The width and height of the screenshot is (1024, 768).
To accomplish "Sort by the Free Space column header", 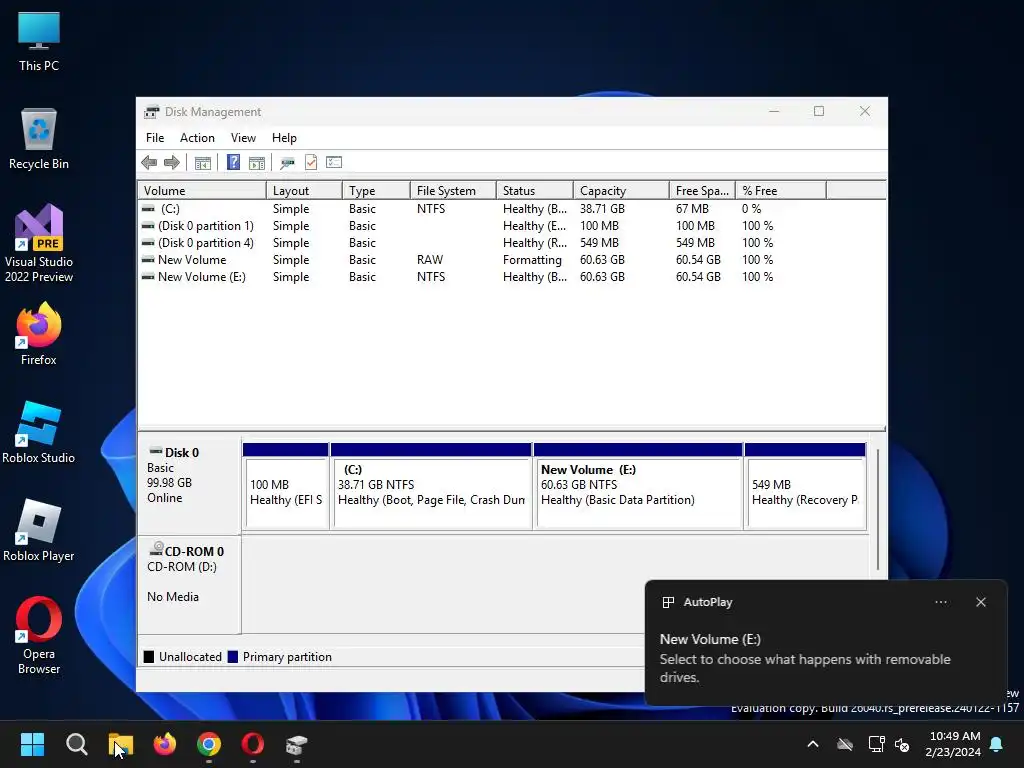I will click(702, 191).
